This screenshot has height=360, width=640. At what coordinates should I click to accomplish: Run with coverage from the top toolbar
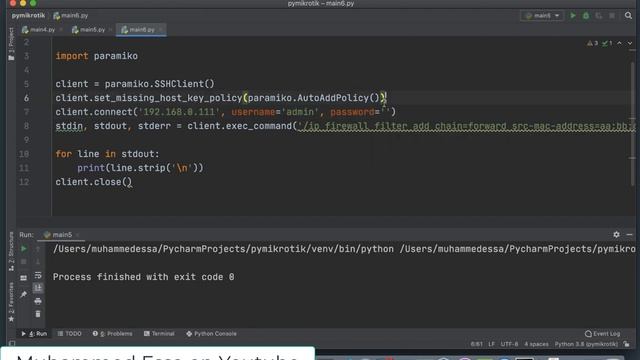[x=599, y=16]
